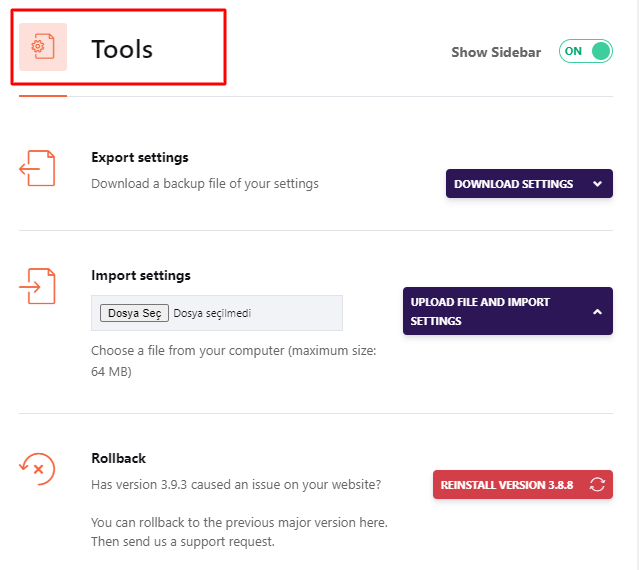Expand chevron on Download Settings button

597,184
